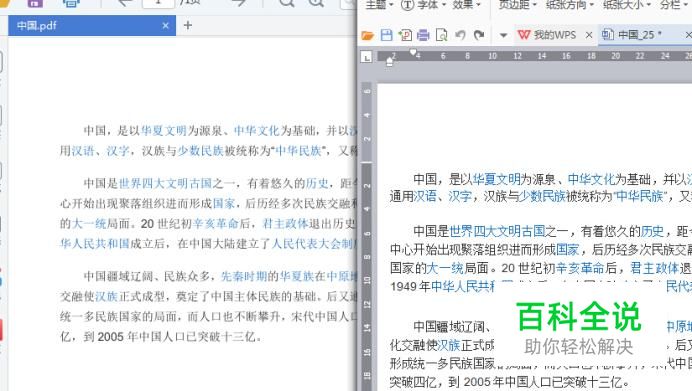Image resolution: width=692 pixels, height=391 pixels.
Task: Open 汉字 link in the WPS document
Action: [x=460, y=196]
